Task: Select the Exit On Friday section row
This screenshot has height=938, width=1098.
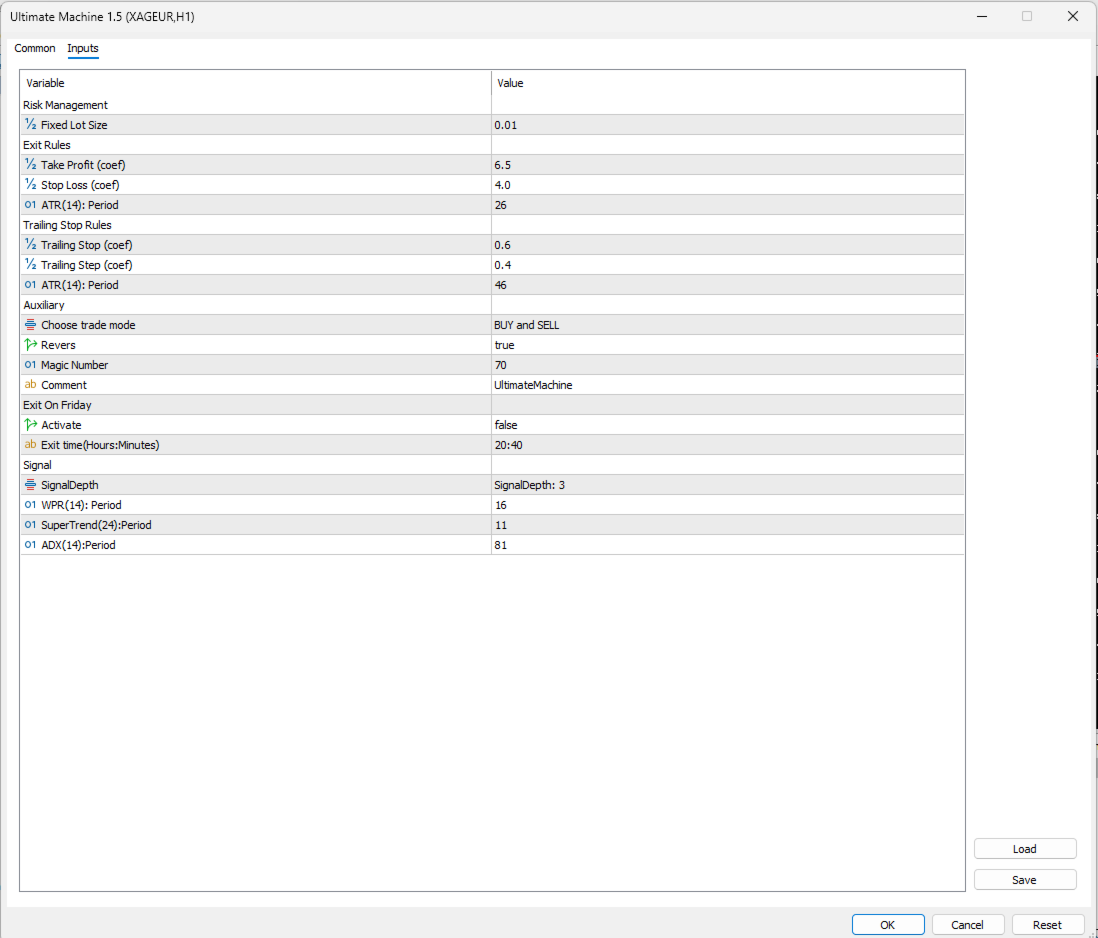Action: click(x=492, y=405)
